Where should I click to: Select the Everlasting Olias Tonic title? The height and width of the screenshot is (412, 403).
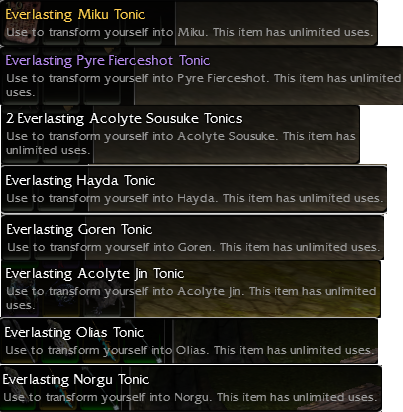click(74, 333)
